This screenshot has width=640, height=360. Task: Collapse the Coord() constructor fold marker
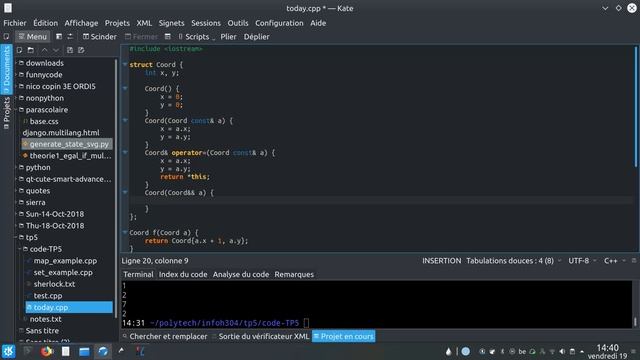tap(125, 88)
